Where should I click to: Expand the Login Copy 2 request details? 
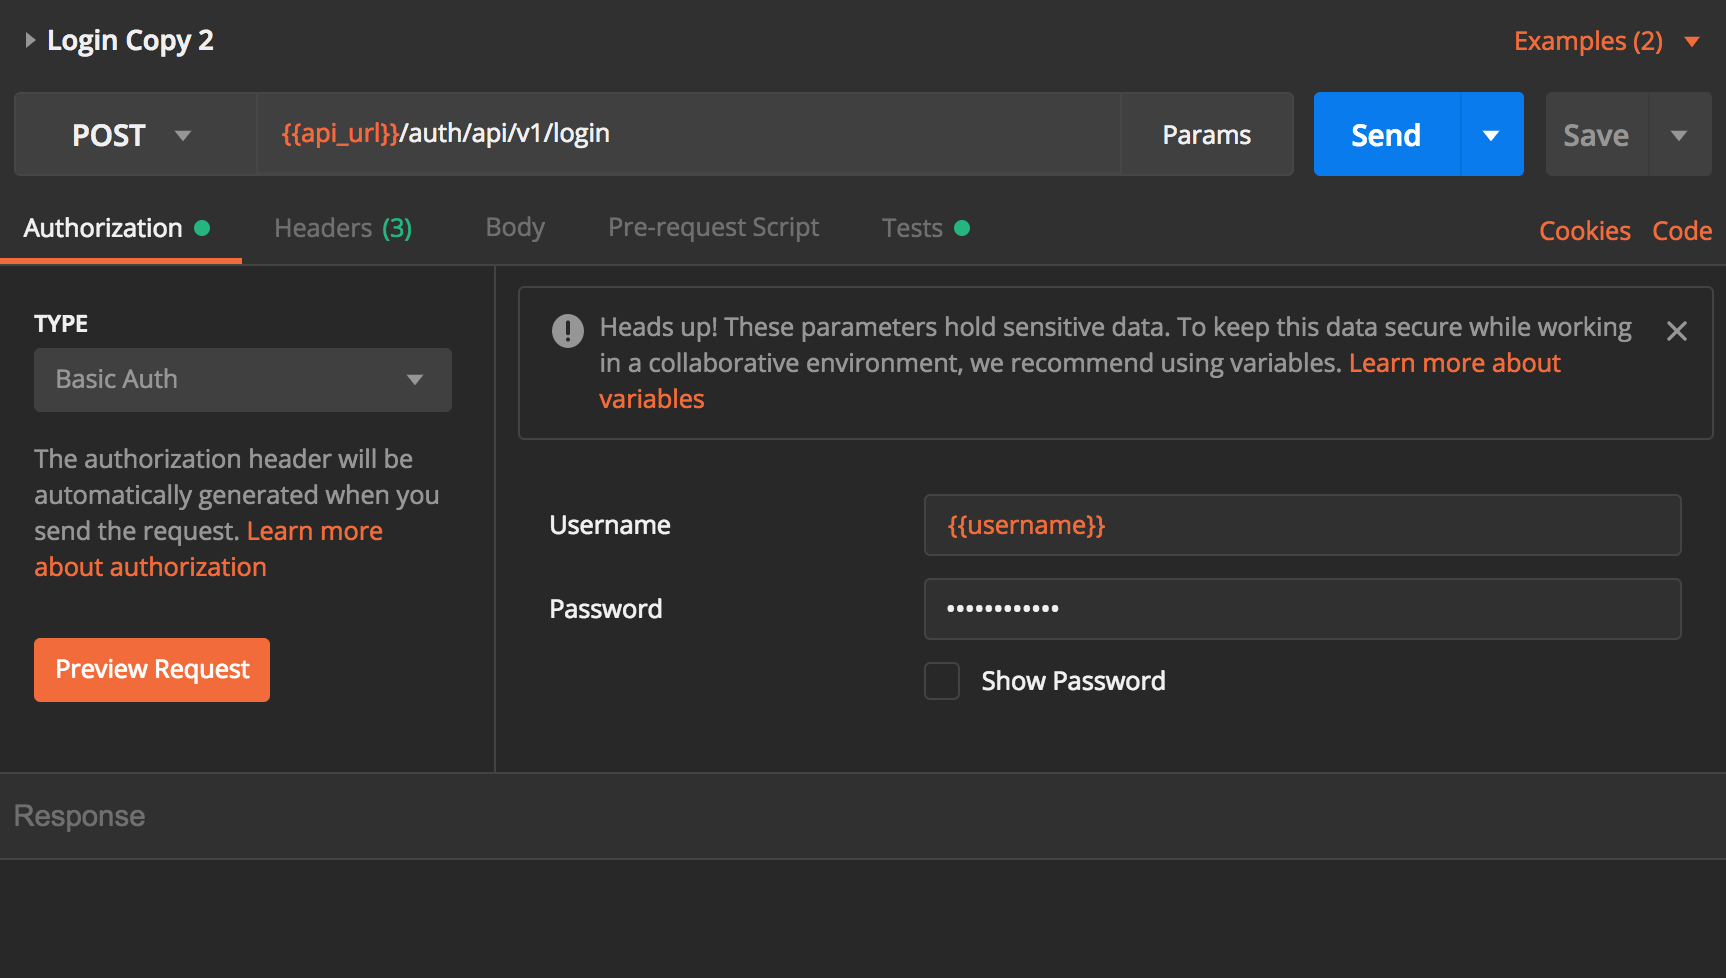30,40
